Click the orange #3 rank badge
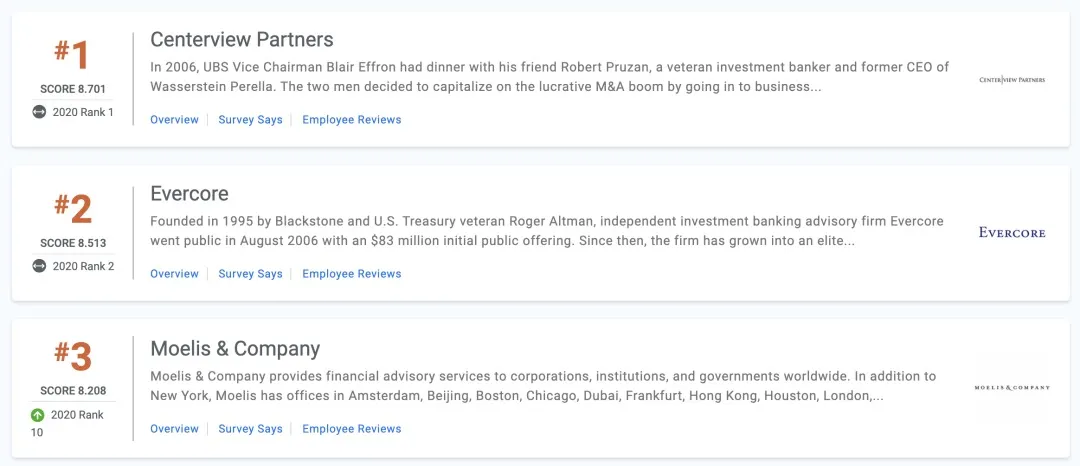Viewport: 1080px width, 466px height. coord(72,355)
